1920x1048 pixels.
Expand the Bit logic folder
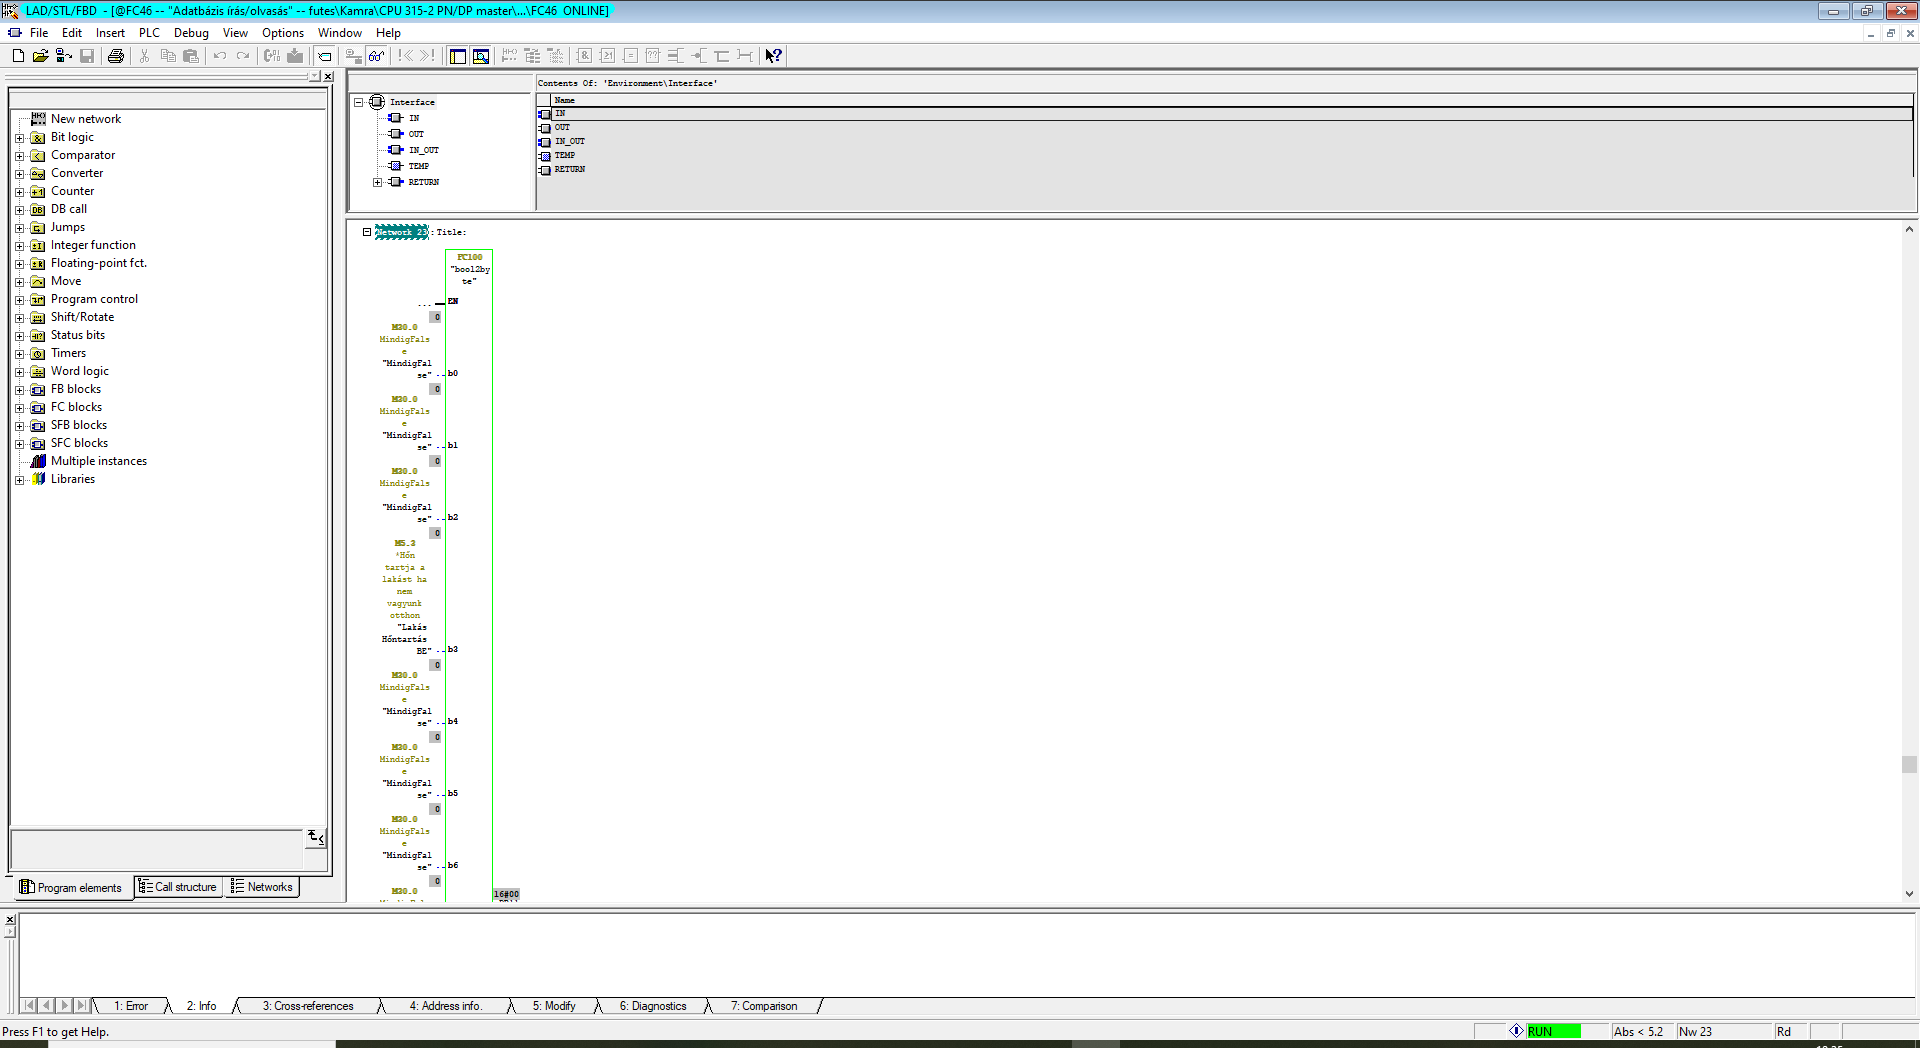[x=19, y=138]
